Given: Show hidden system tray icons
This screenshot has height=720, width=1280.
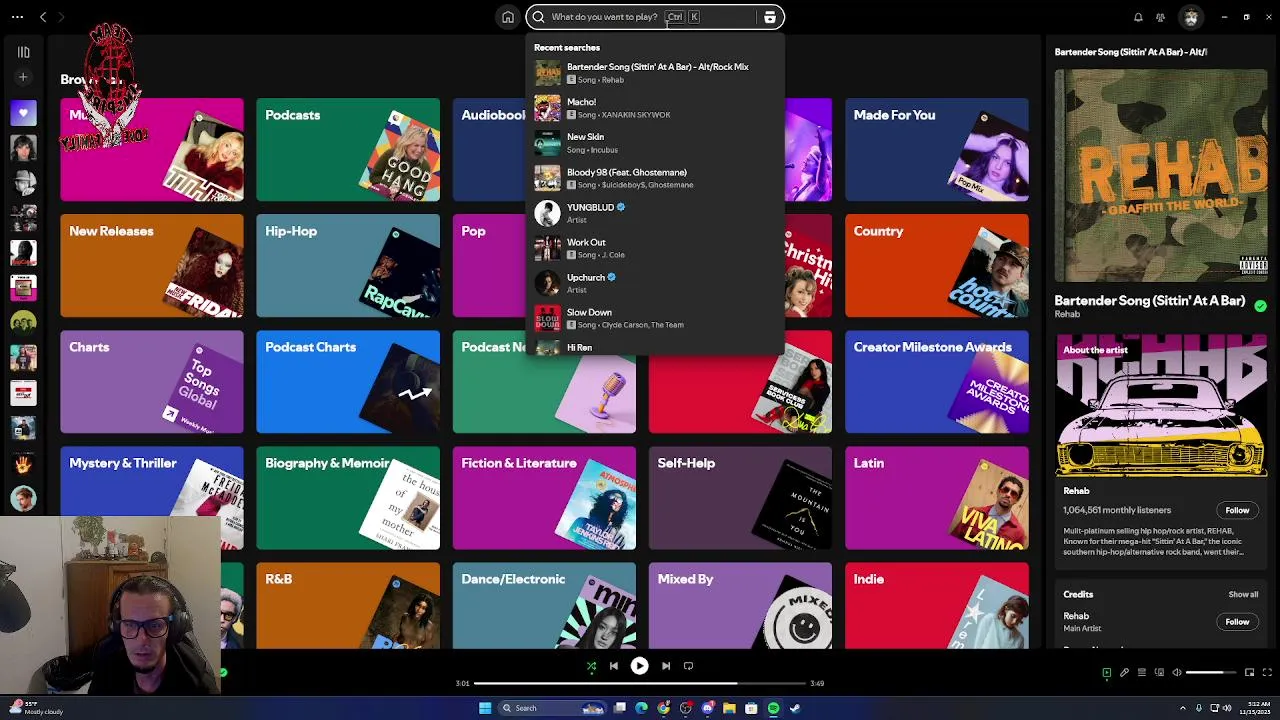Looking at the screenshot, I should 1182,708.
